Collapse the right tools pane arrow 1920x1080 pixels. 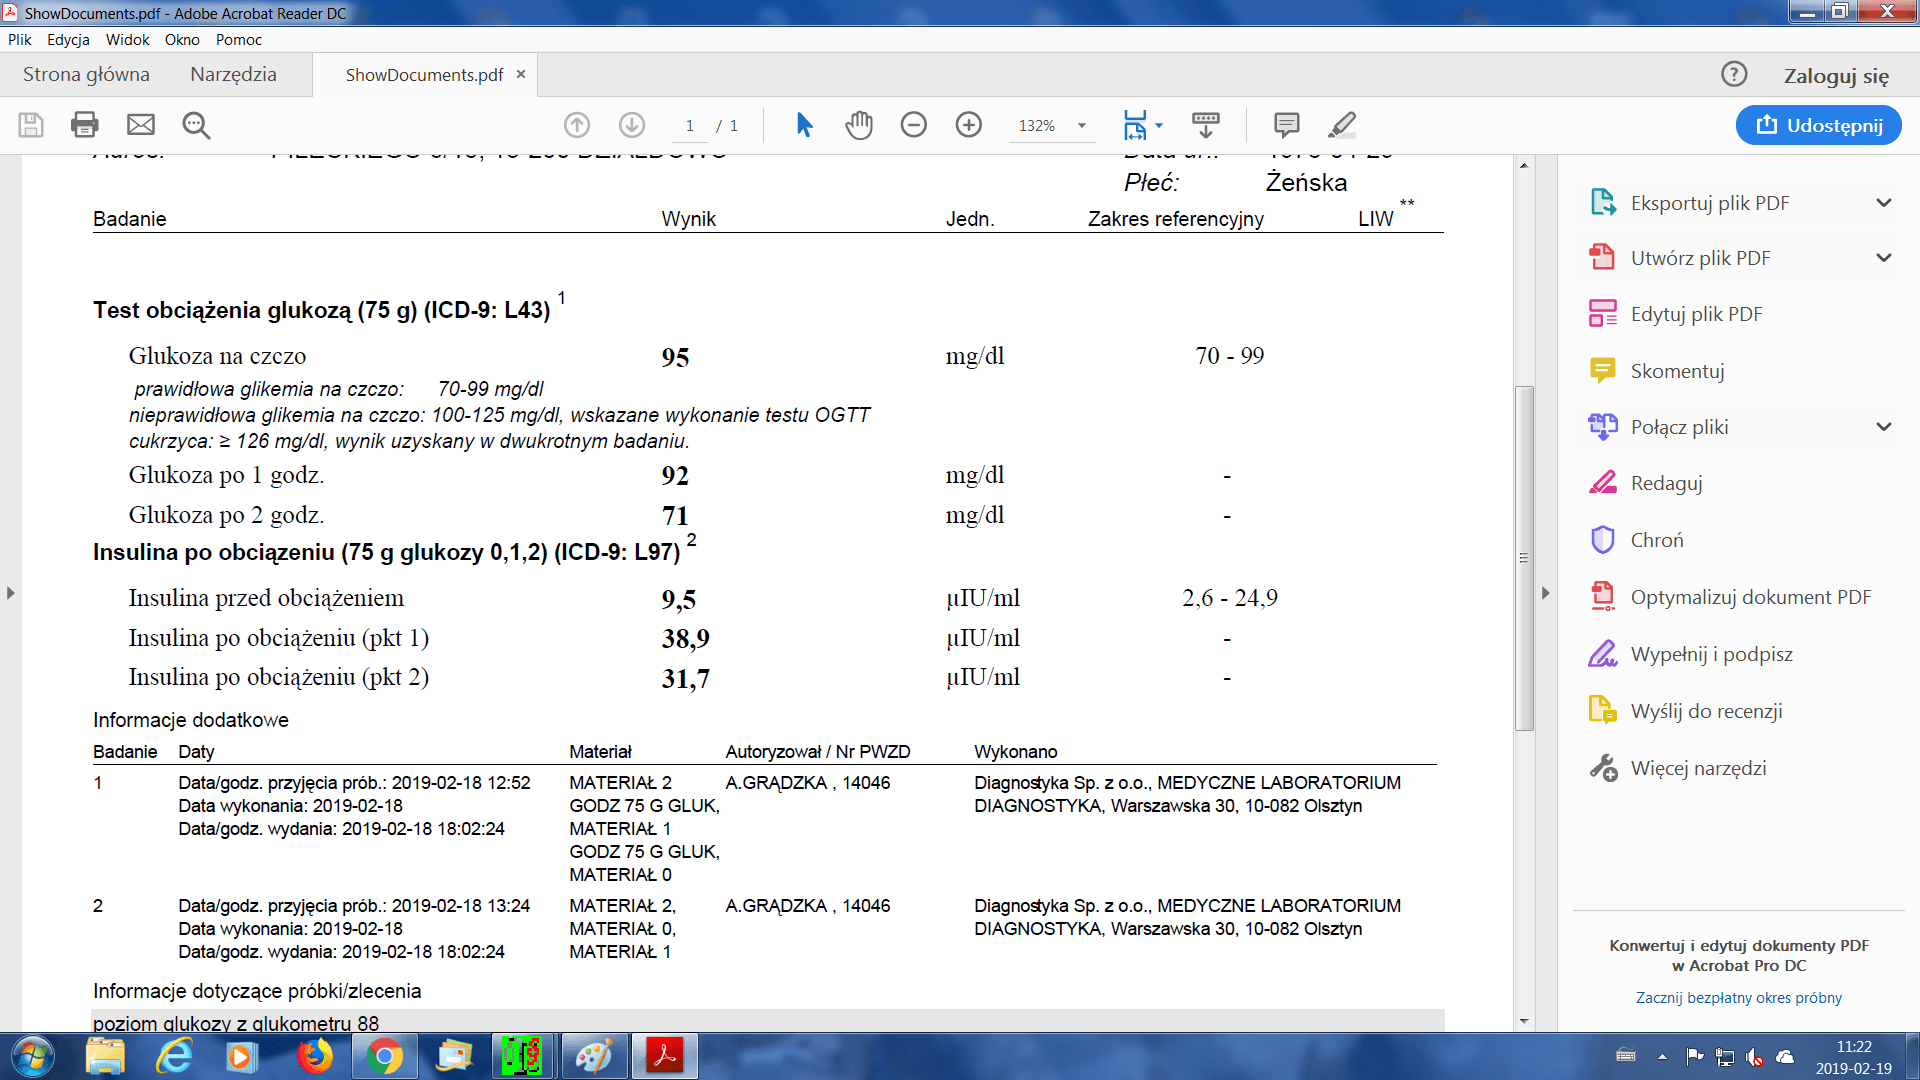(1545, 593)
